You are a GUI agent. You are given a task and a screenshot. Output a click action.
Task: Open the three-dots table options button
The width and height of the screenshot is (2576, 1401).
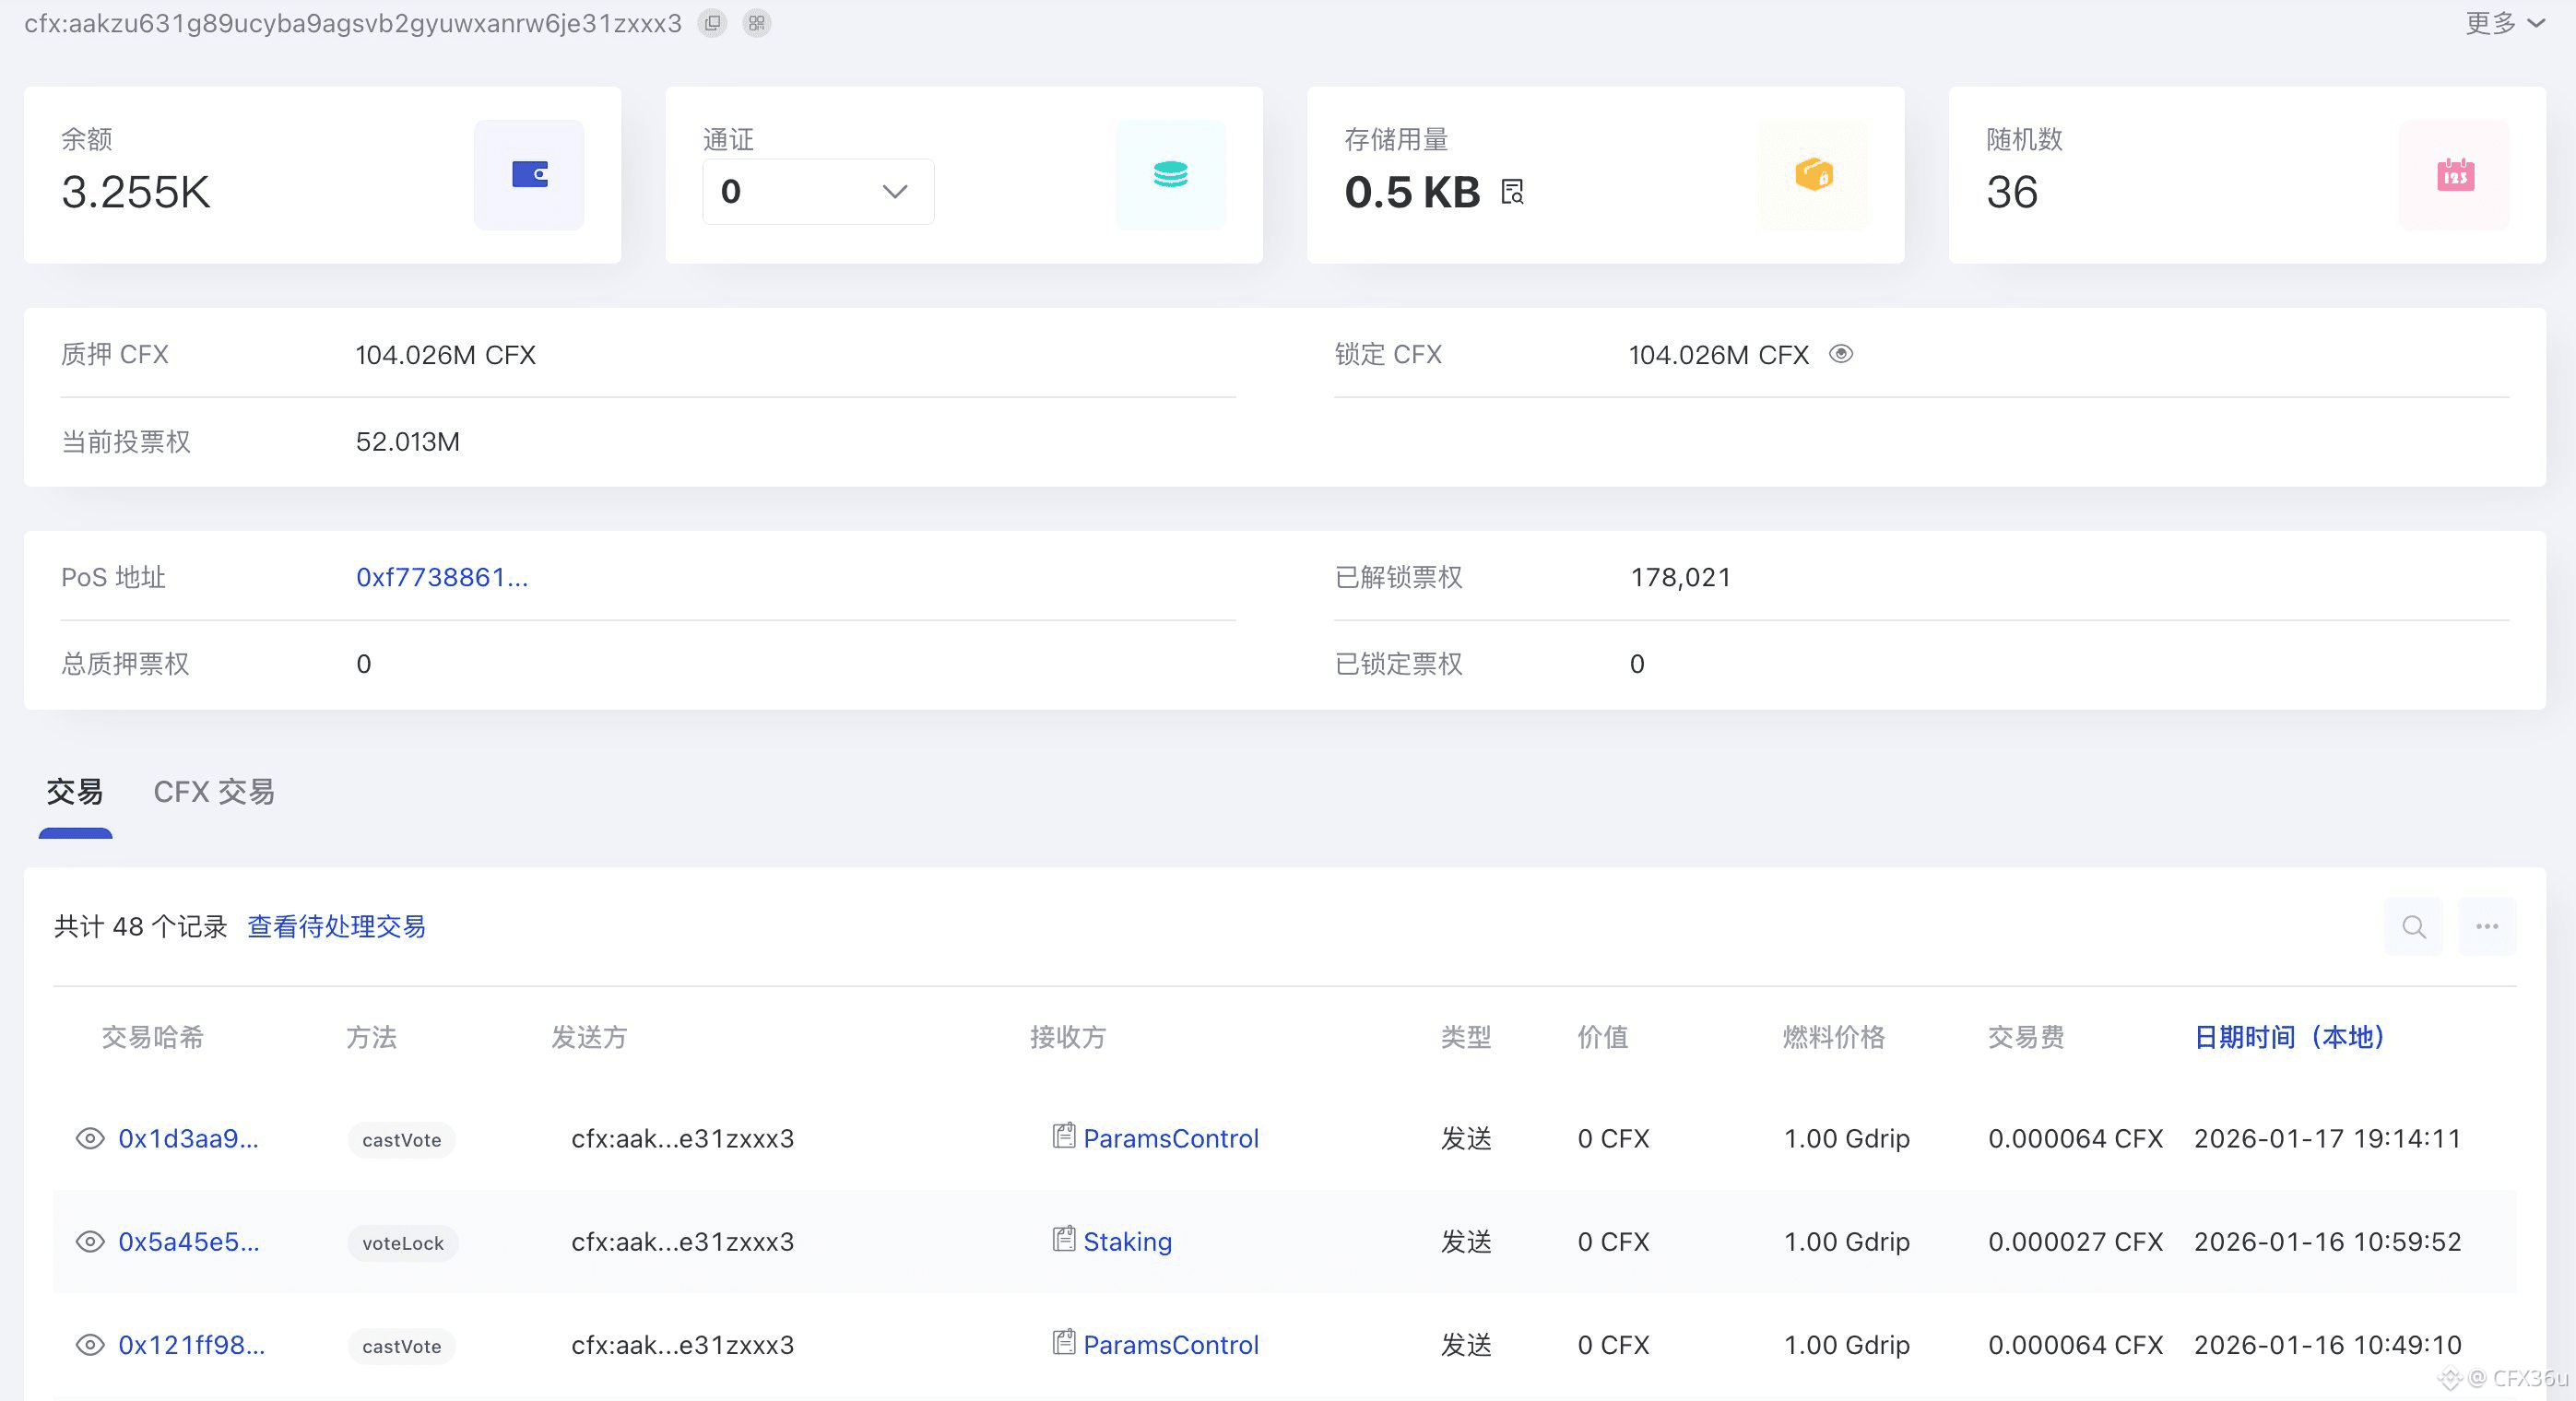point(2487,927)
